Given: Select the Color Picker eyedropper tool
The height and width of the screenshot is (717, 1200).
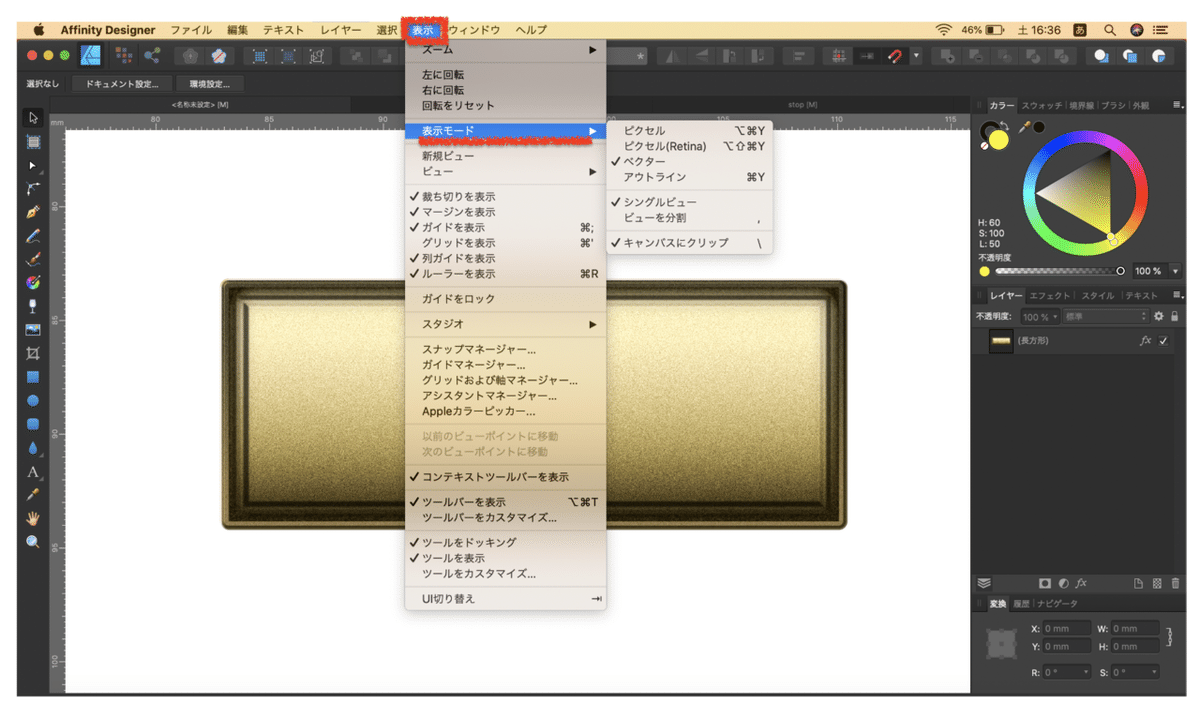Looking at the screenshot, I should [33, 495].
